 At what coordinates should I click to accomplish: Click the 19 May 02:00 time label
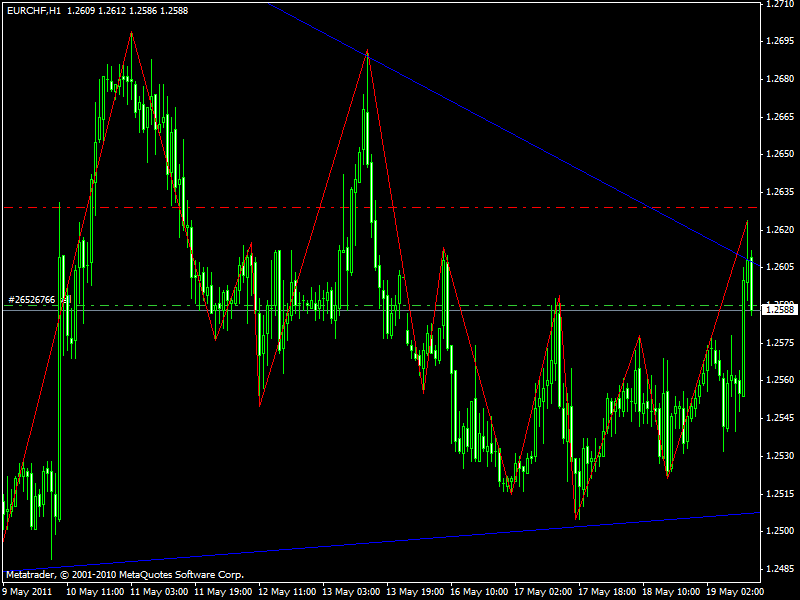[x=734, y=592]
